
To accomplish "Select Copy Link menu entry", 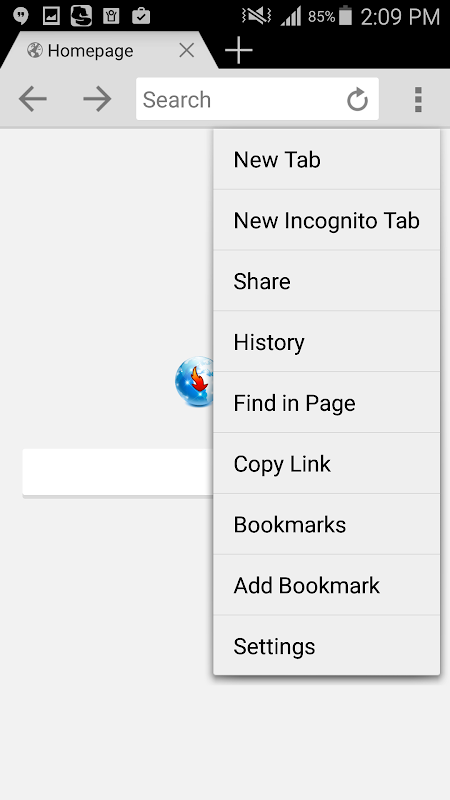I will tap(327, 463).
